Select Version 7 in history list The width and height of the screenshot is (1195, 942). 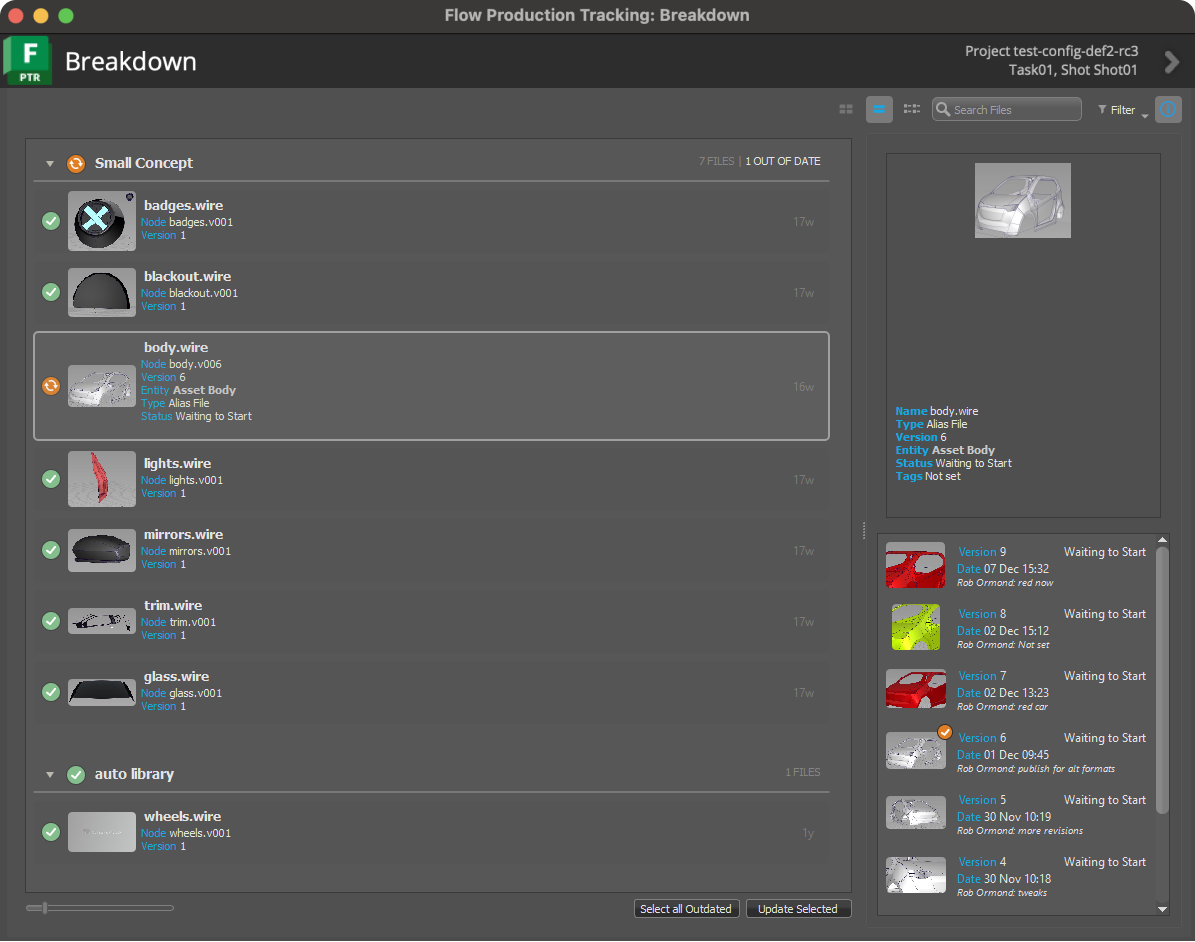pyautogui.click(x=1017, y=690)
